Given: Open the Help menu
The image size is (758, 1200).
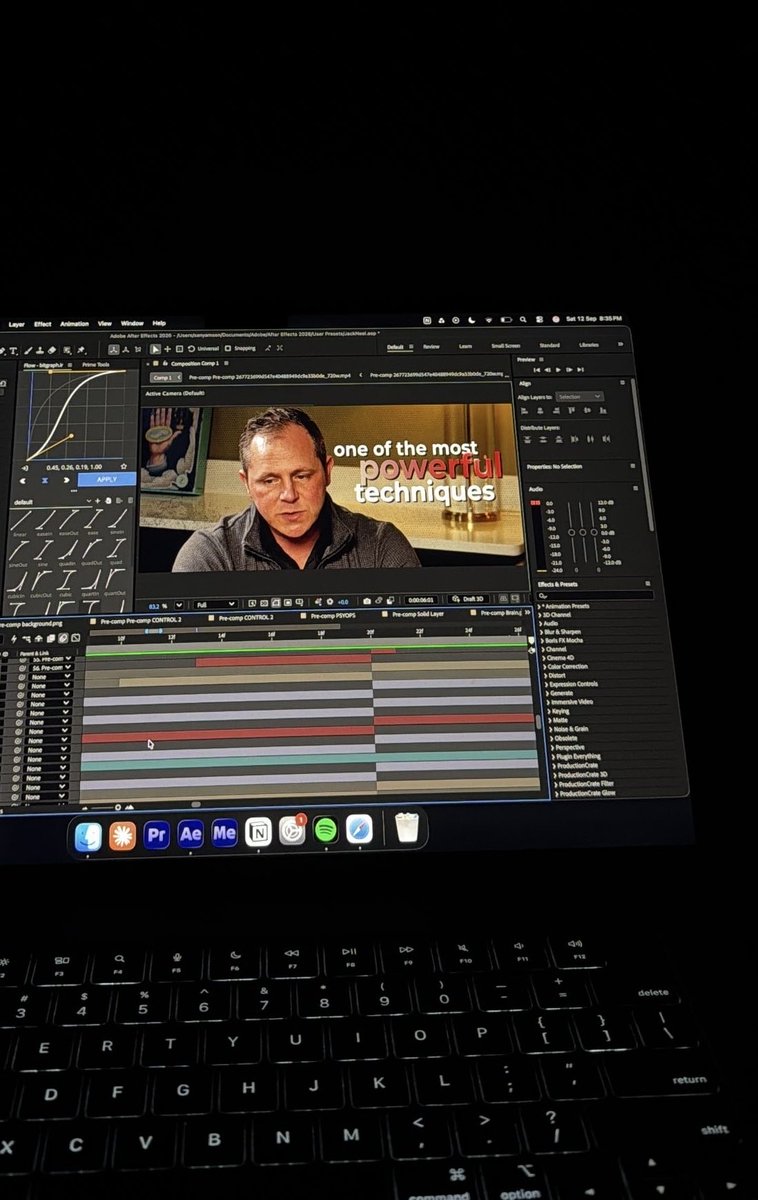Looking at the screenshot, I should (159, 324).
